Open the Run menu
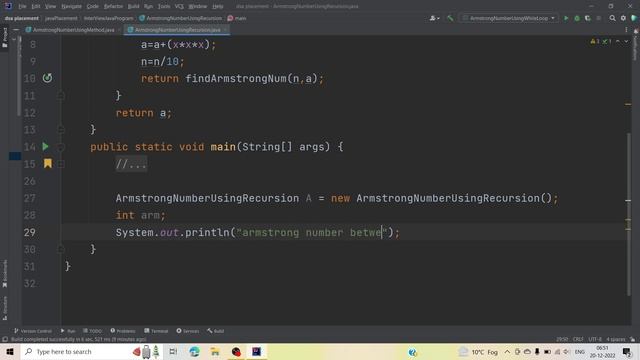This screenshot has height=360, width=640. (148, 6)
